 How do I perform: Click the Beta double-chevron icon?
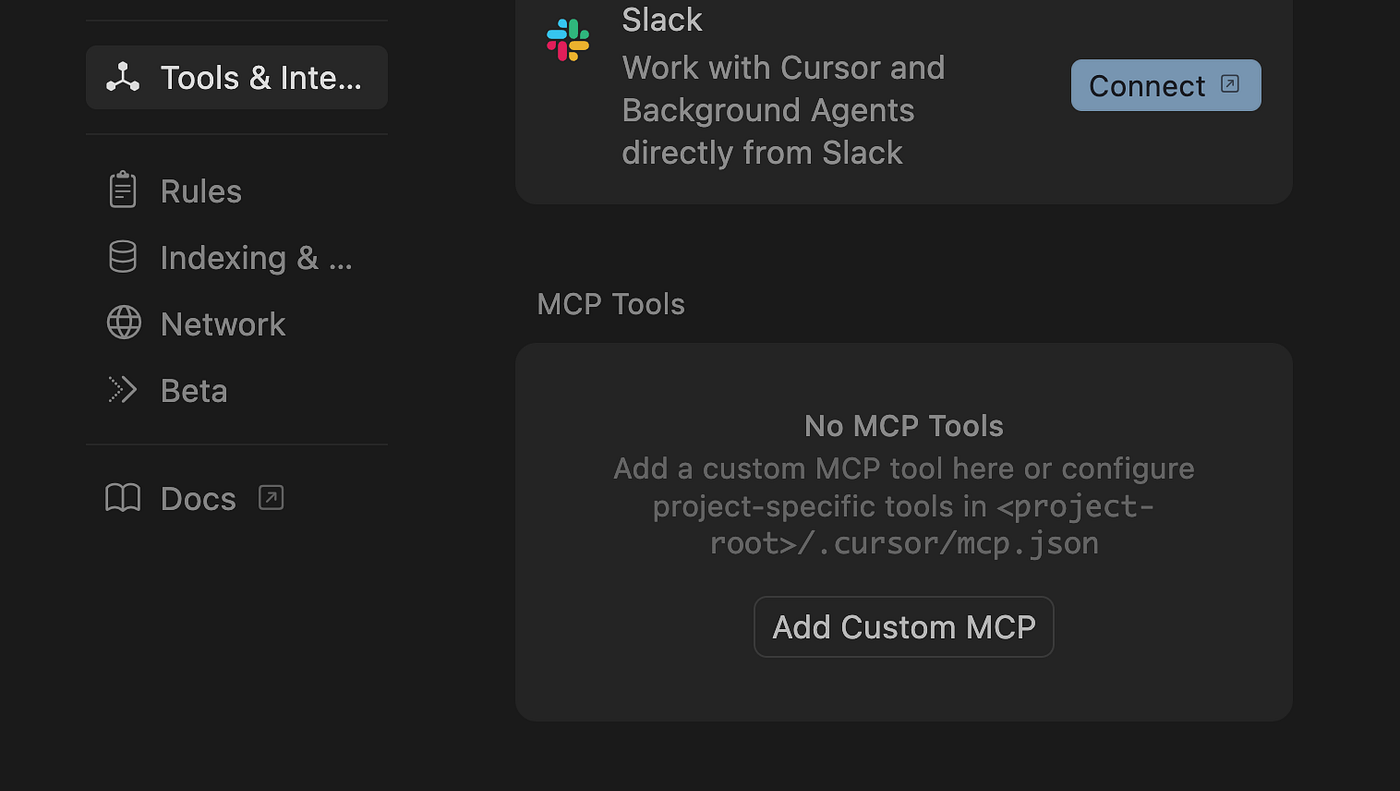[122, 390]
